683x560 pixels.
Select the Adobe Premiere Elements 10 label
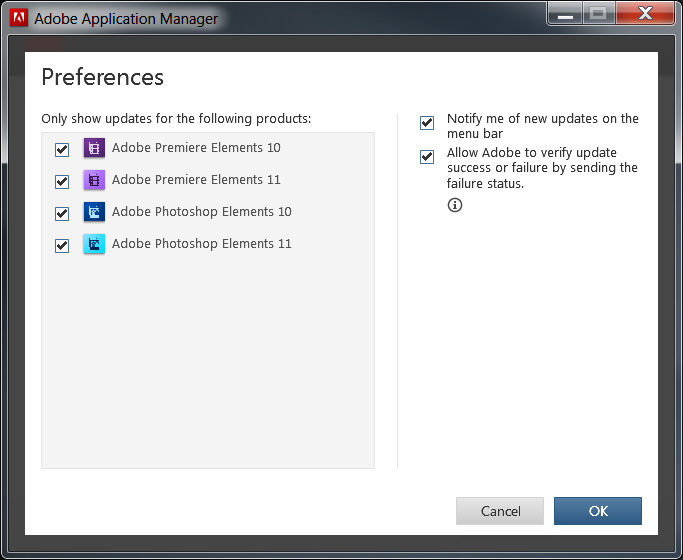point(196,148)
